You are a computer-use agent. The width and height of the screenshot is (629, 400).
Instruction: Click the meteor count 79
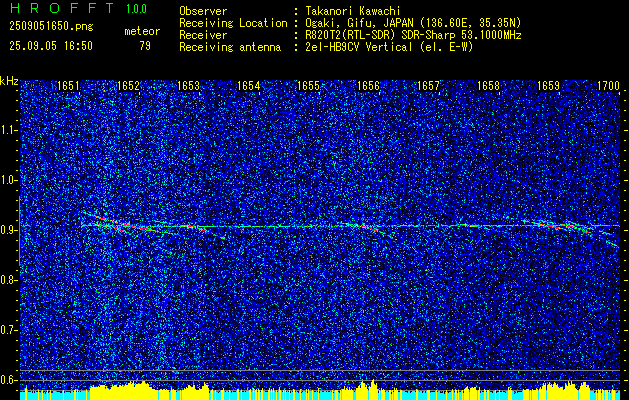click(145, 46)
